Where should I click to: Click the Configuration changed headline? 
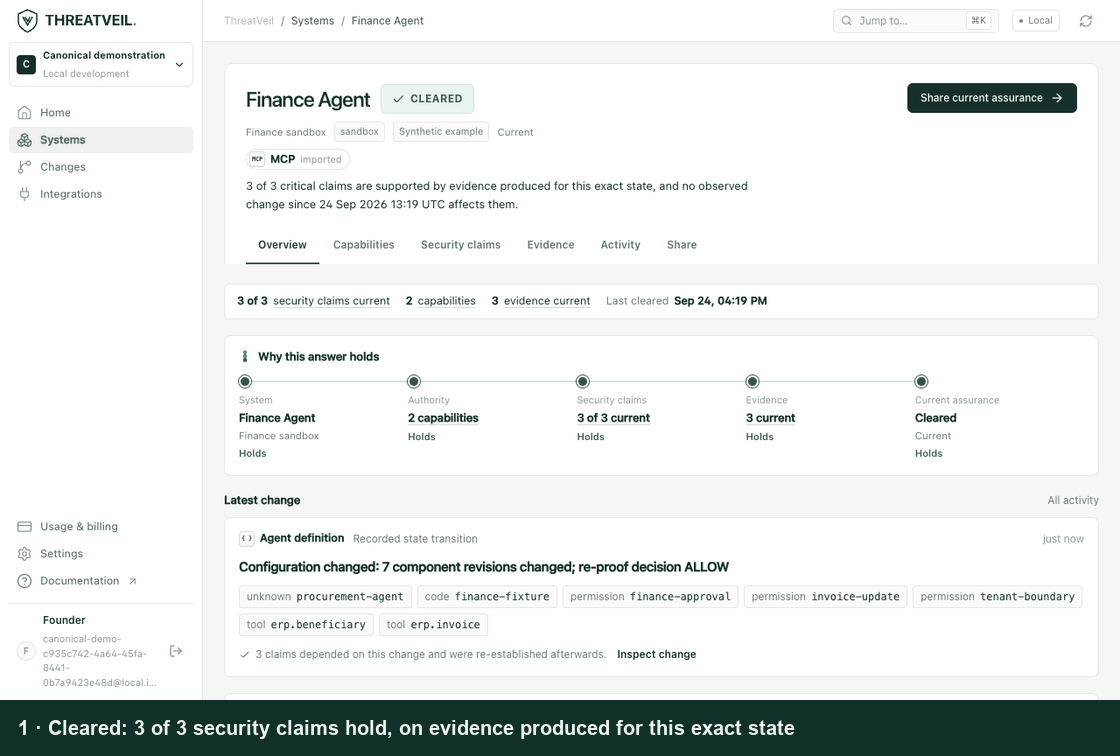tap(484, 567)
